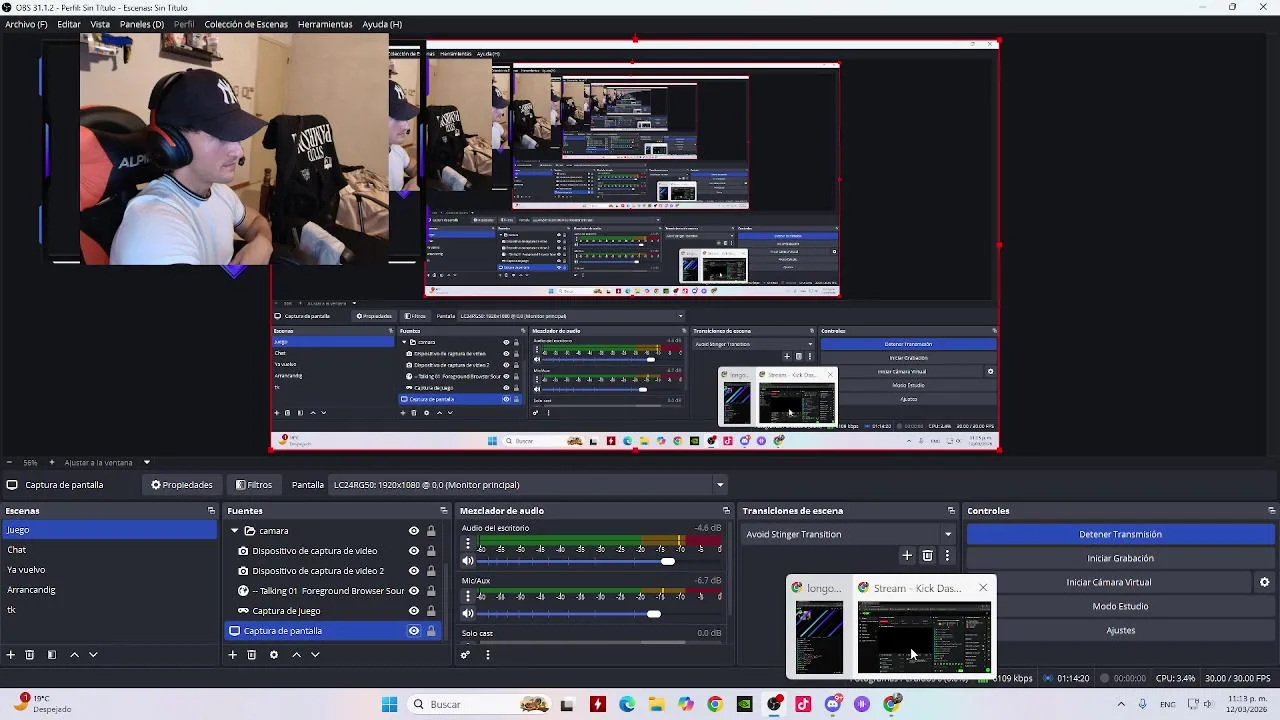The width and height of the screenshot is (1280, 720).
Task: Move source down in Fuentes panel
Action: 315,655
